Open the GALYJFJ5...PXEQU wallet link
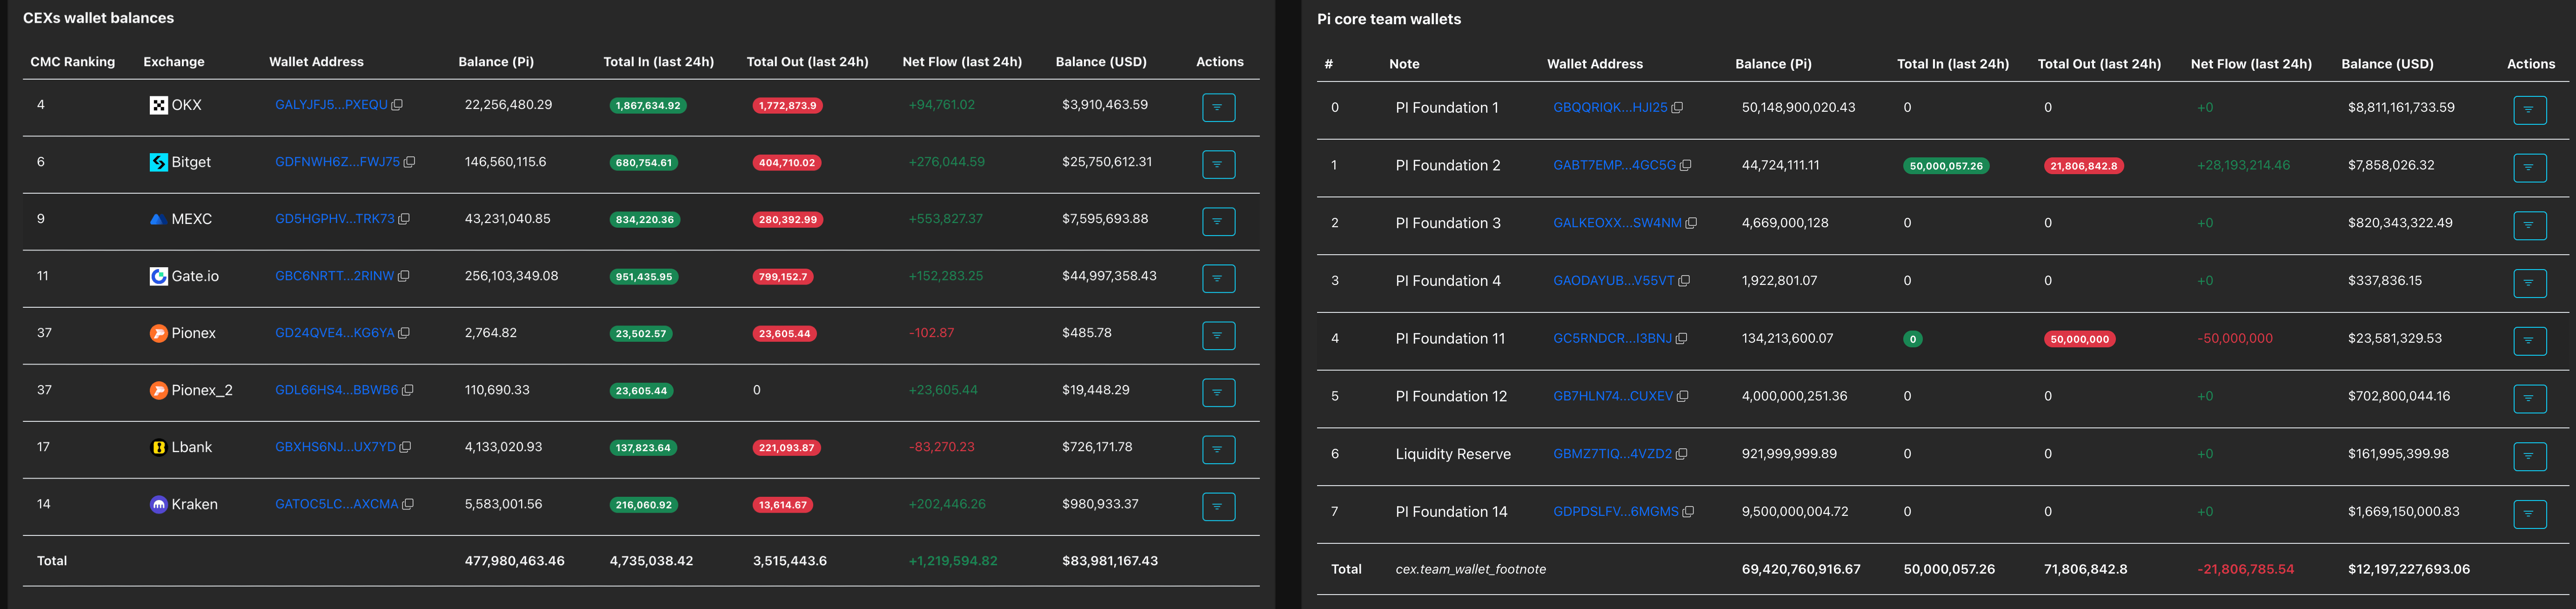 click(x=330, y=105)
